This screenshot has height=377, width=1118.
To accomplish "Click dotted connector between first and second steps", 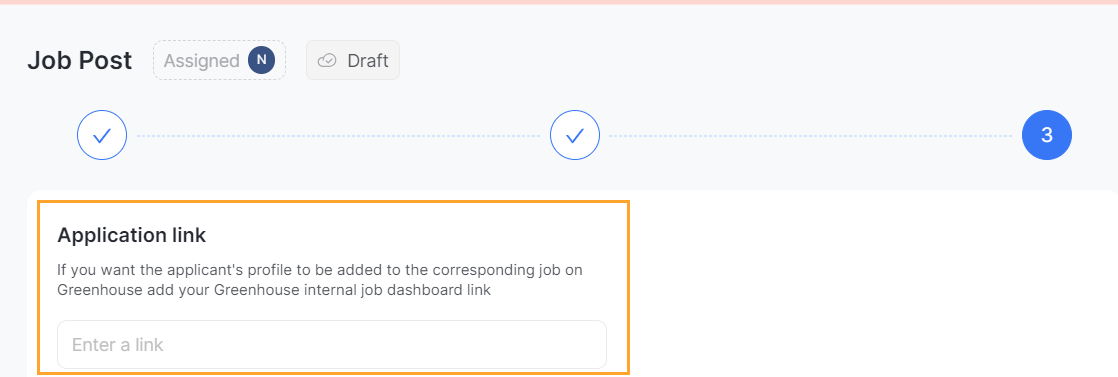I will click(x=339, y=135).
